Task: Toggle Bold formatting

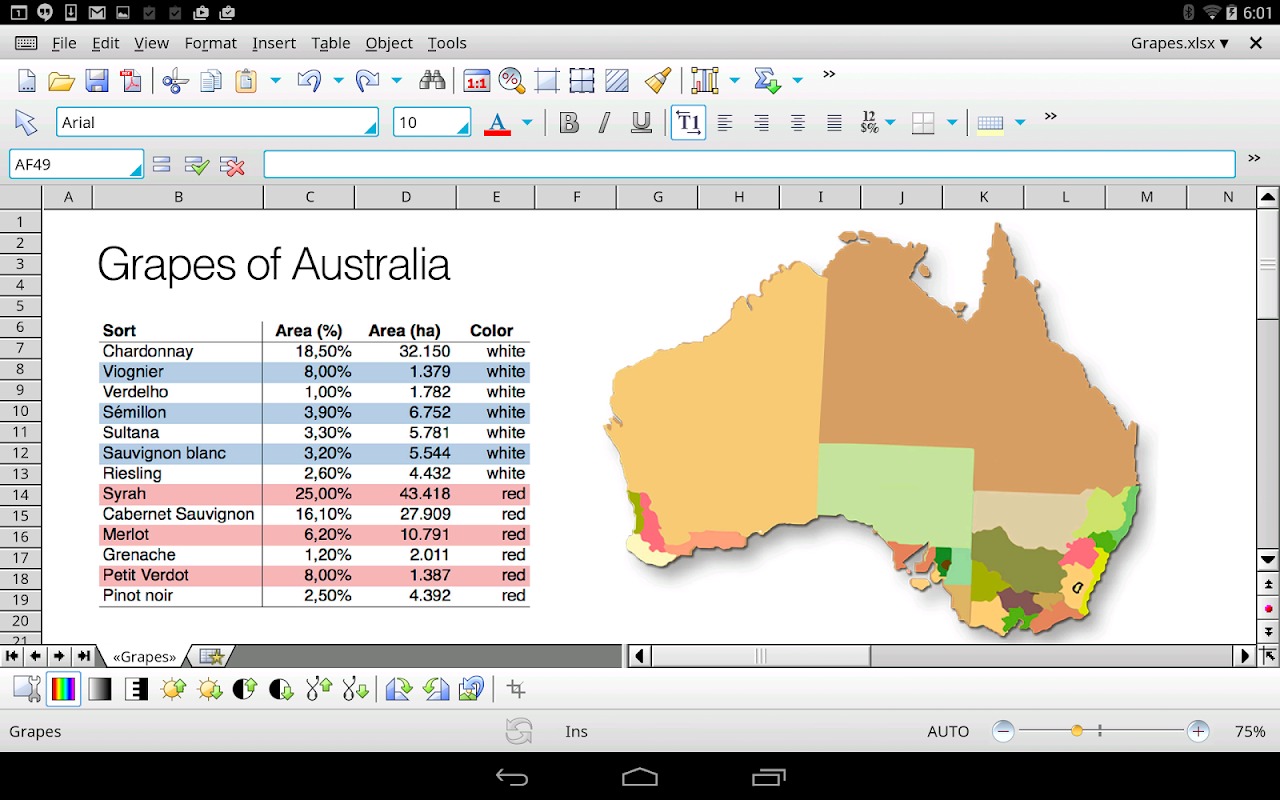Action: click(x=569, y=123)
